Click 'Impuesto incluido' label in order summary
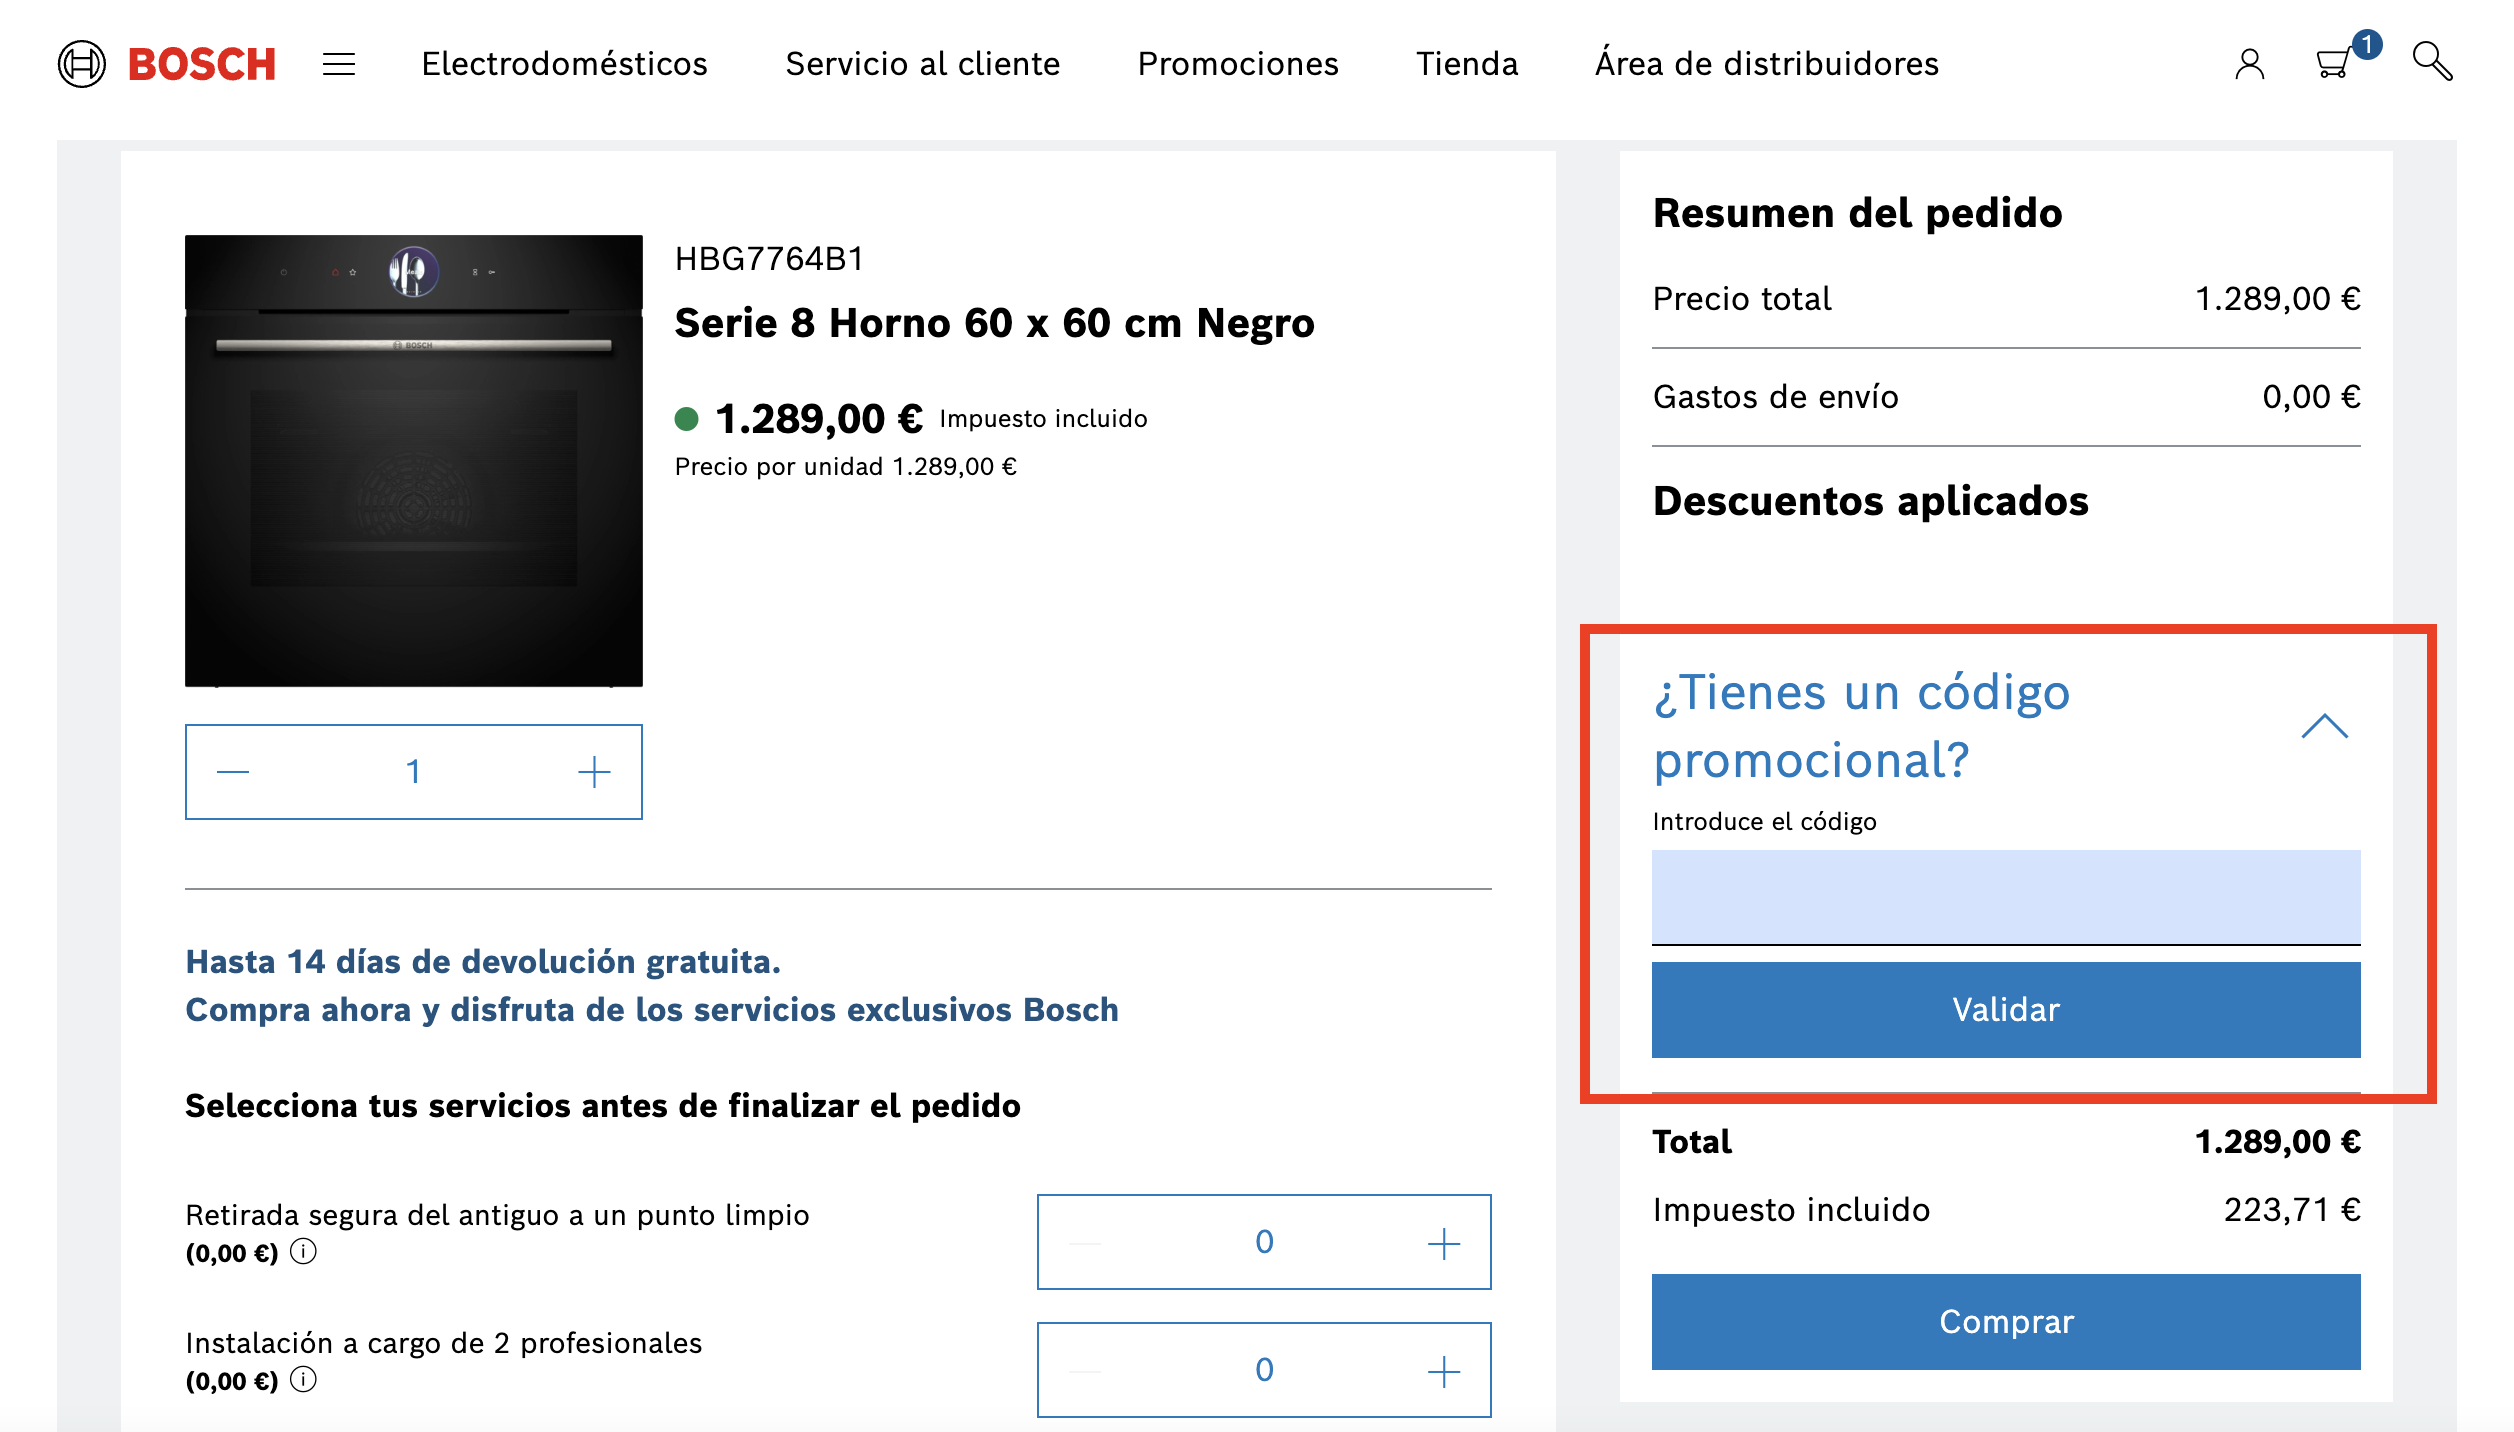Screen dimensions: 2514x1432 1790,1210
